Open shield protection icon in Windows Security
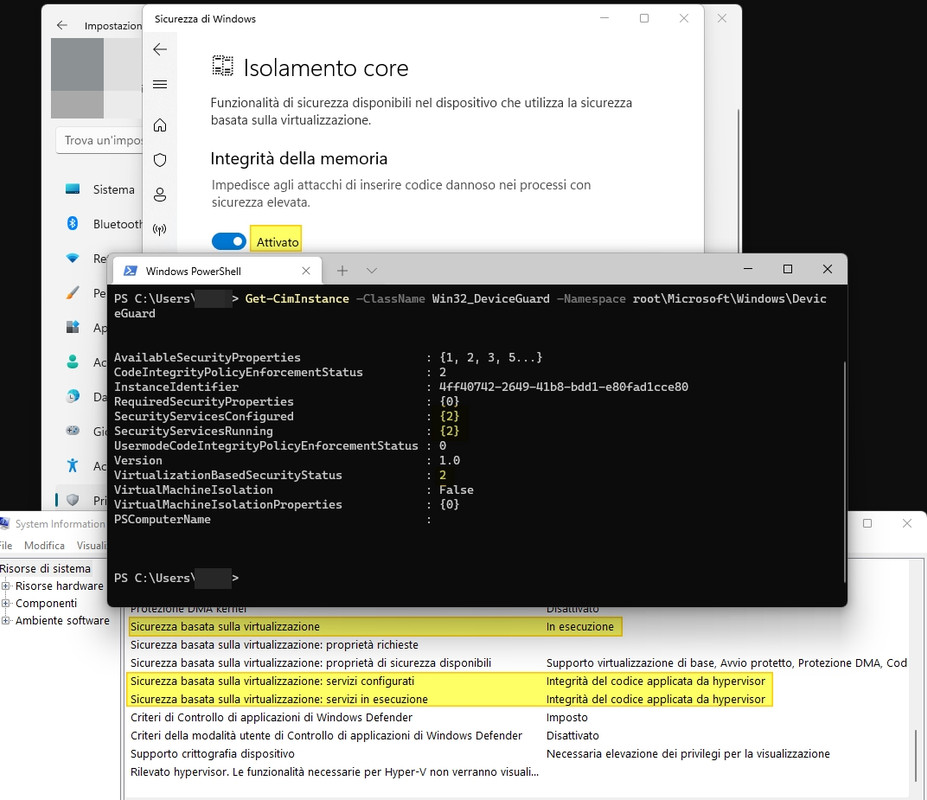The image size is (927, 800). click(160, 160)
